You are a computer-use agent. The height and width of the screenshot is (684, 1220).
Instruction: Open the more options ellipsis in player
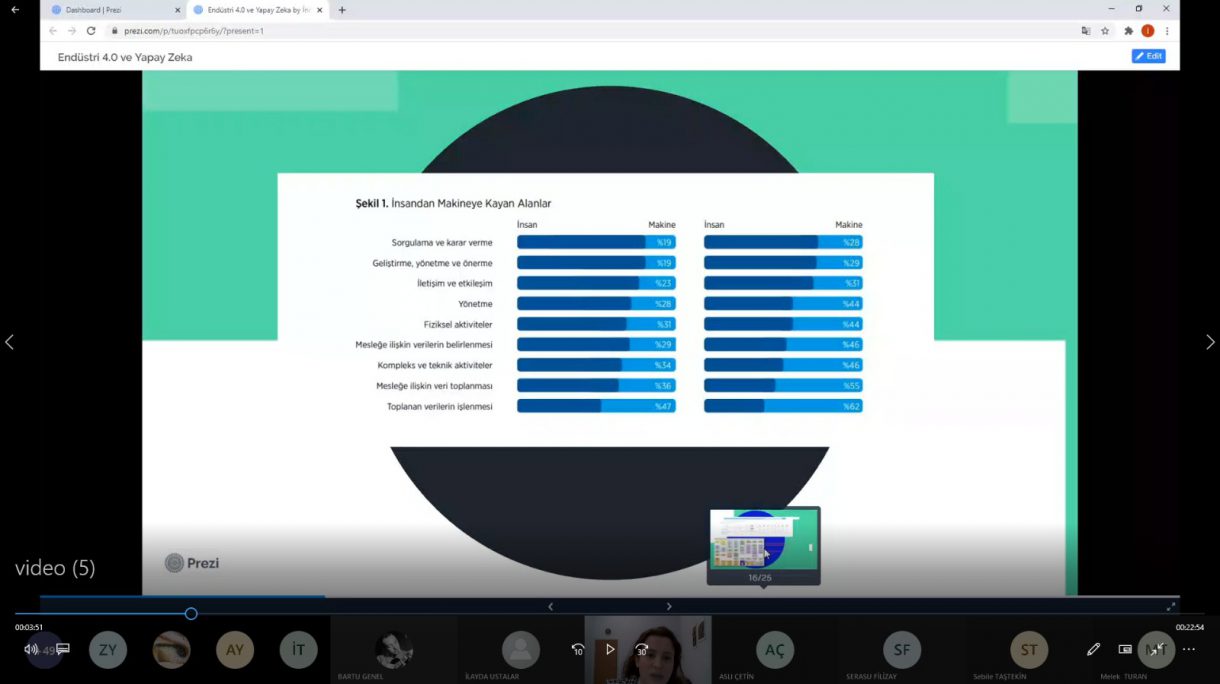(x=1189, y=649)
